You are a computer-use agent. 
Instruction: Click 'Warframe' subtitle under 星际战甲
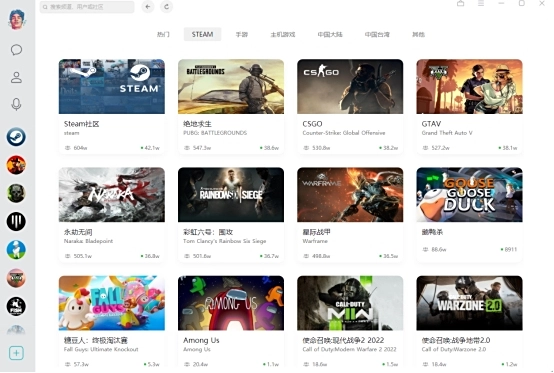[x=315, y=241]
